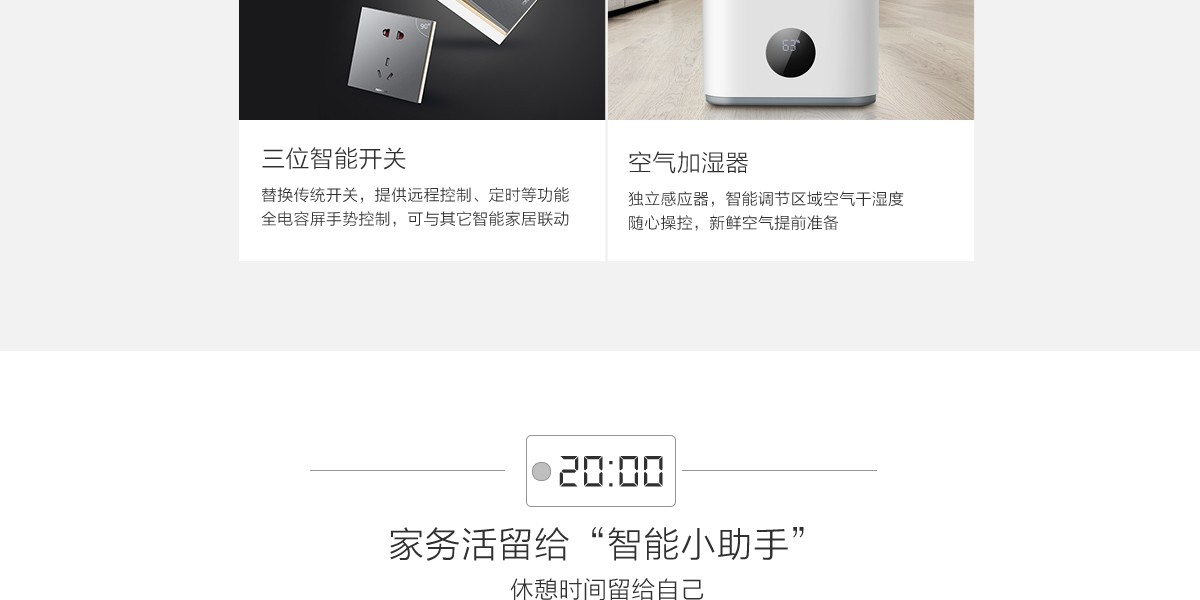
Task: Click the 独立感应器 description line
Action: 766,199
